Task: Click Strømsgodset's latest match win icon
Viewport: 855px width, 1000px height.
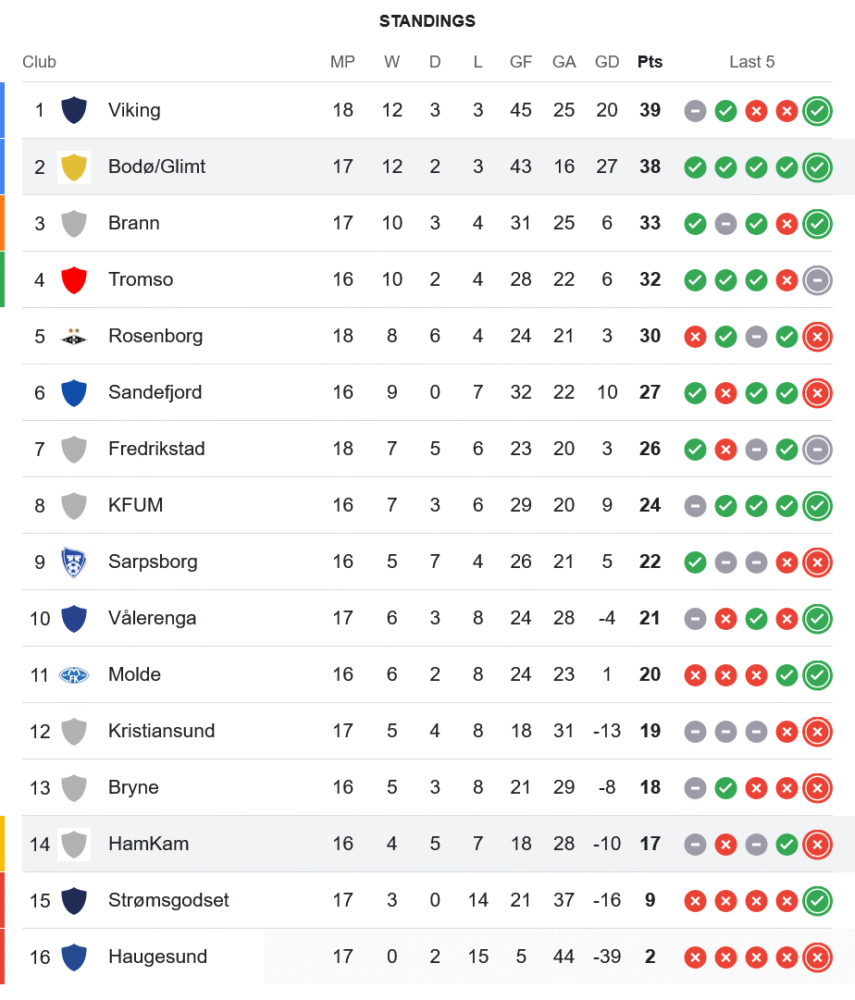Action: 817,901
